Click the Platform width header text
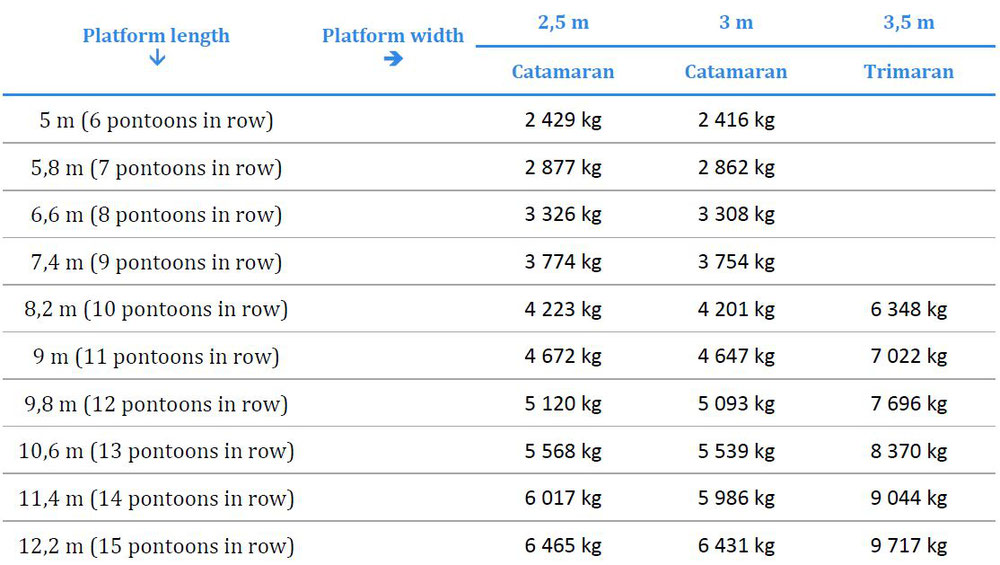Viewport: 1000px width, 565px height. [393, 36]
